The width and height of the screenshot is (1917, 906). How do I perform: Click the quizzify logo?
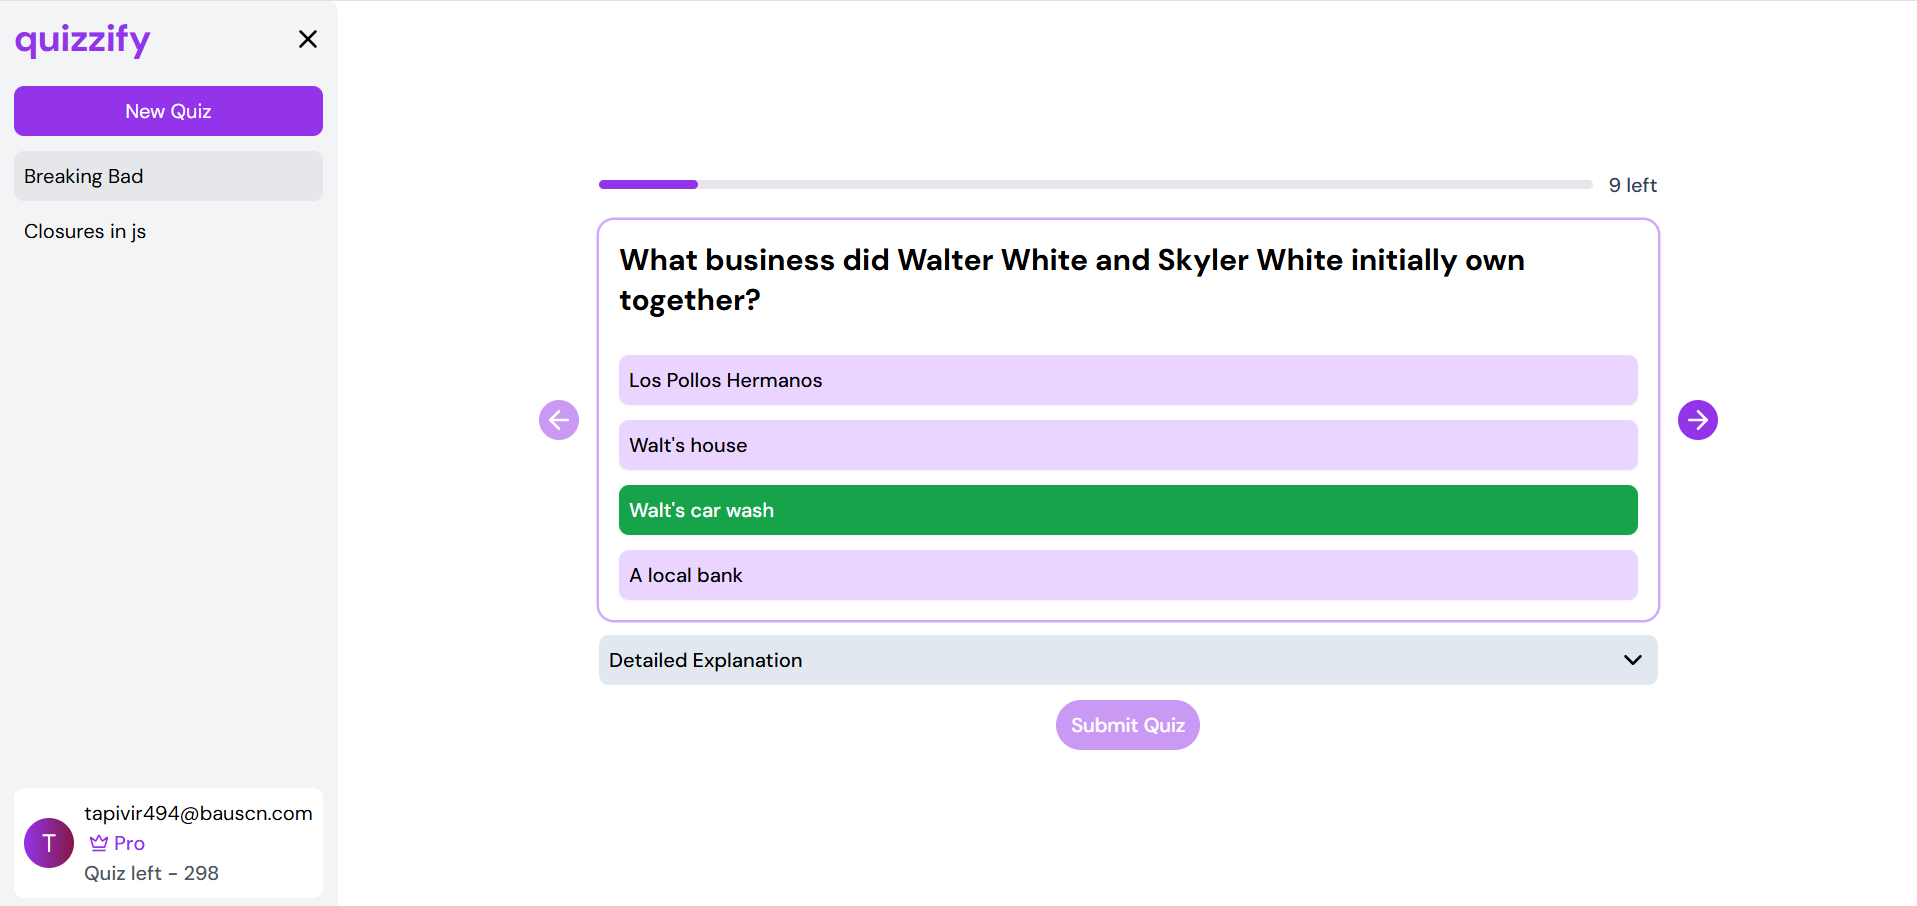[82, 40]
